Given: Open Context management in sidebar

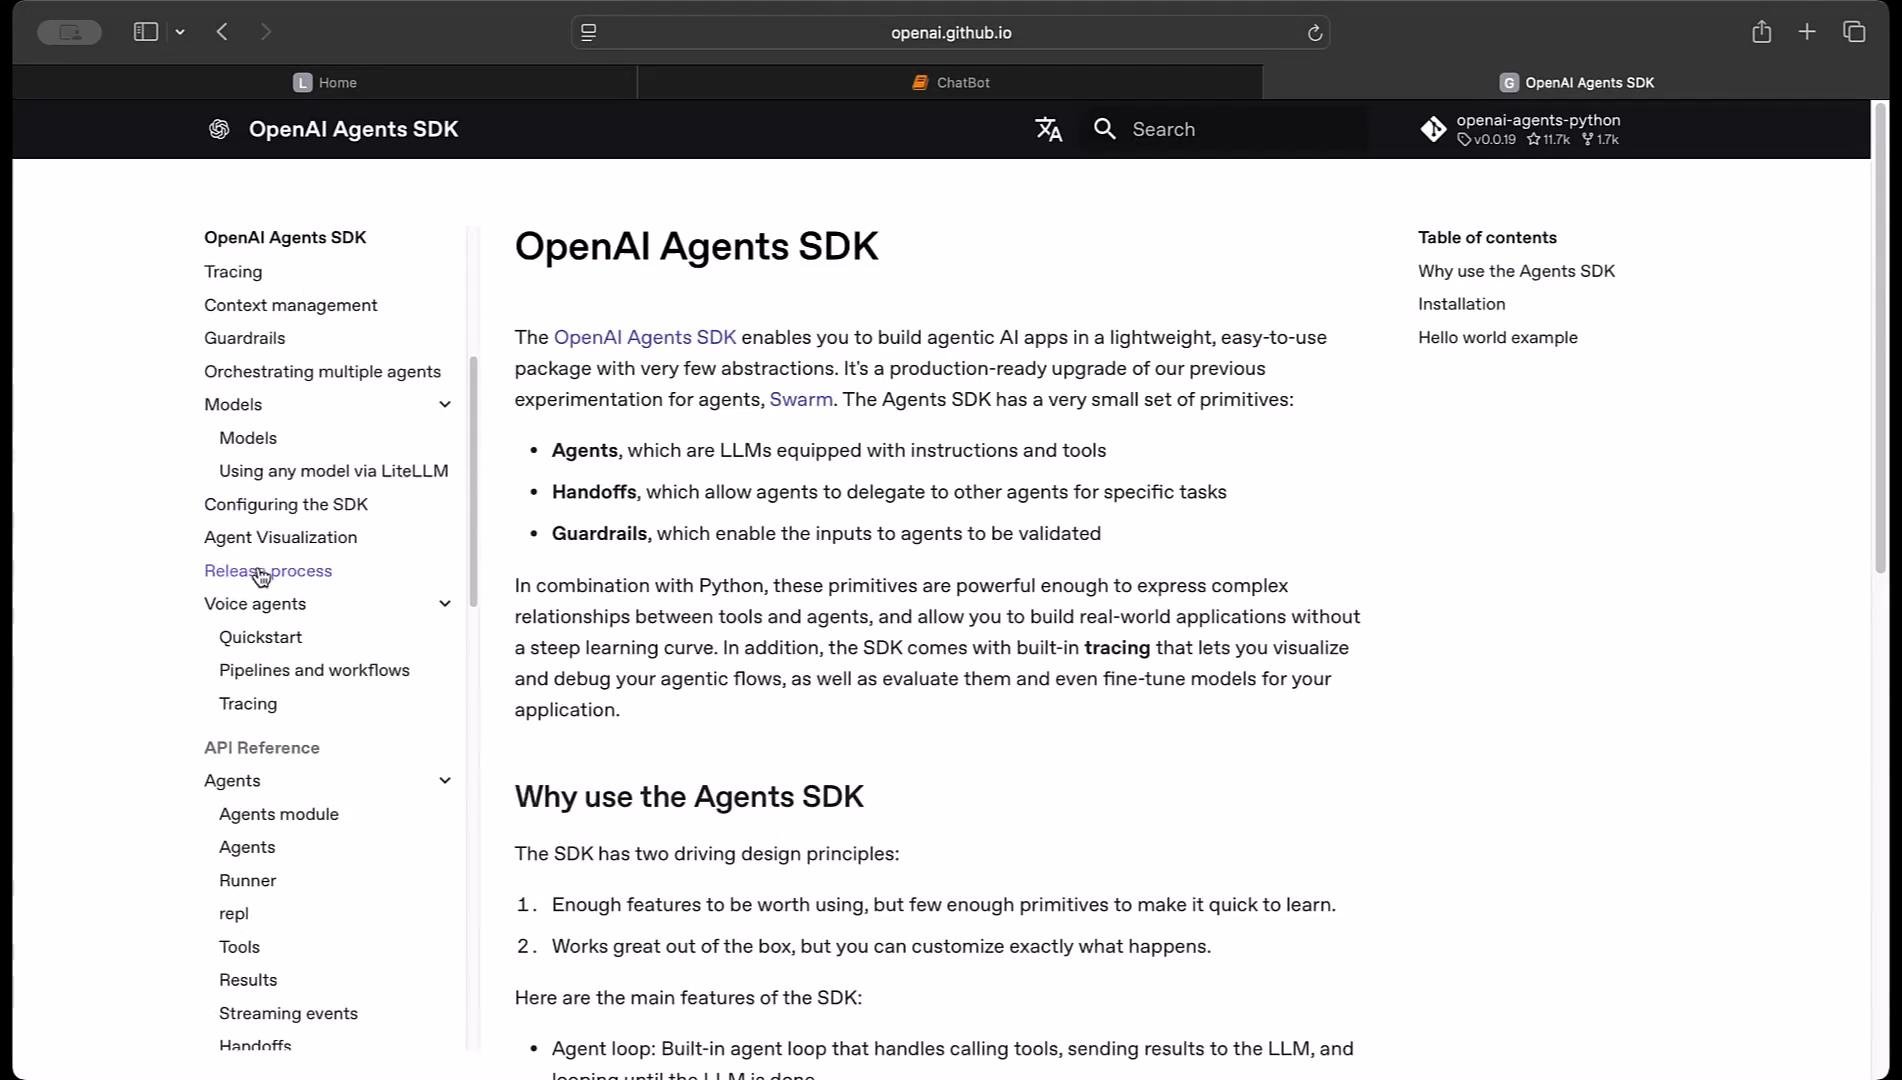Looking at the screenshot, I should (291, 305).
